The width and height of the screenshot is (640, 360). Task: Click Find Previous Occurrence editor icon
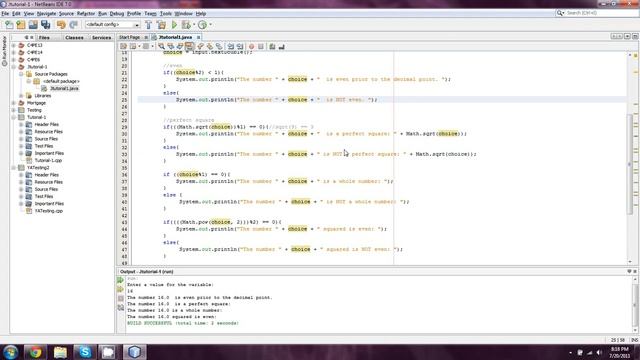[171, 47]
